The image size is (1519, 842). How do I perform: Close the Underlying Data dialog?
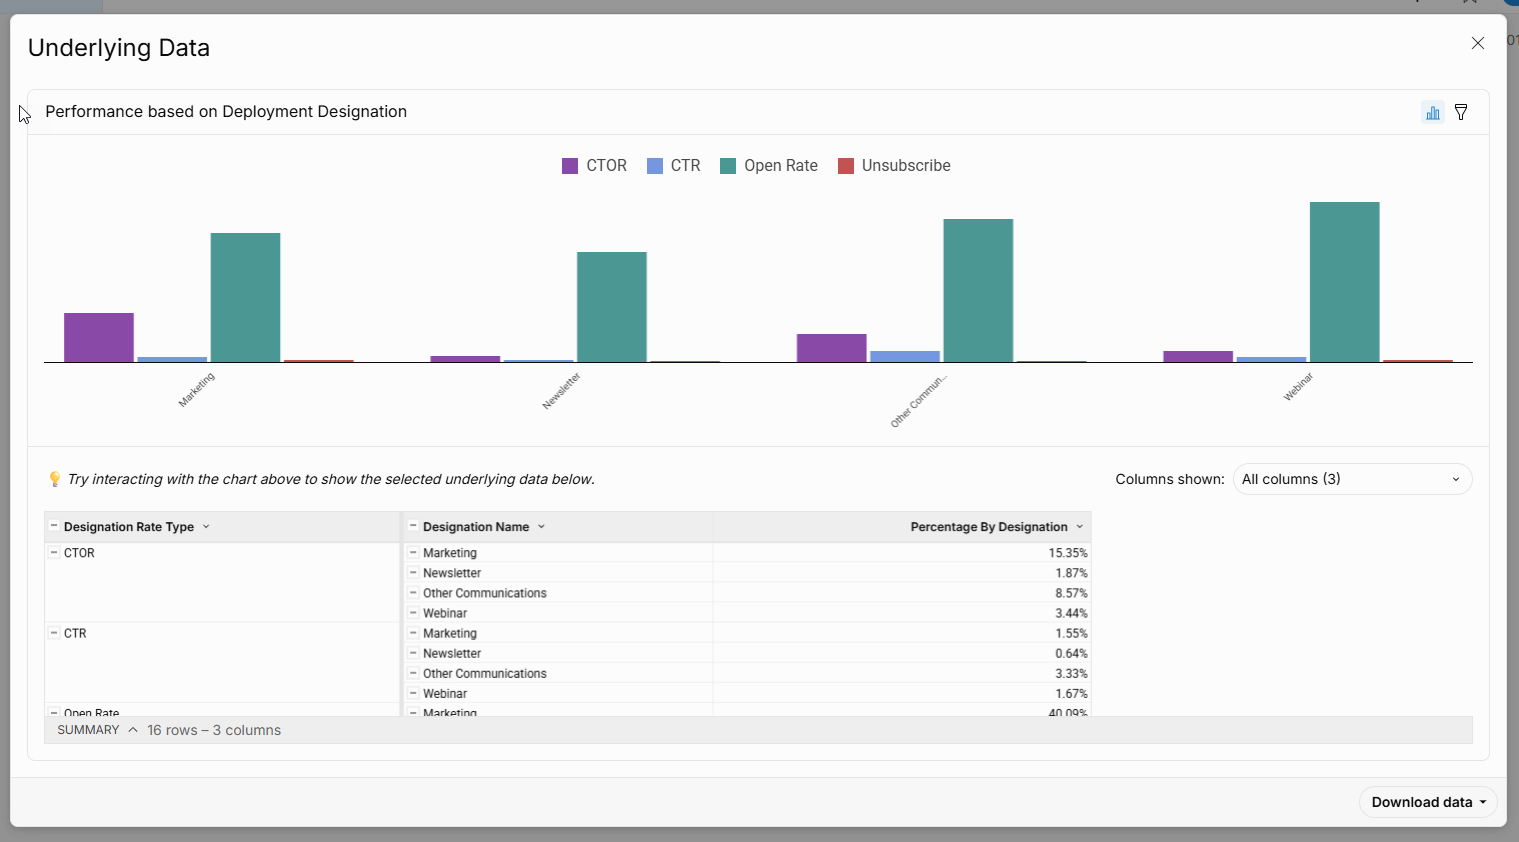(x=1477, y=43)
